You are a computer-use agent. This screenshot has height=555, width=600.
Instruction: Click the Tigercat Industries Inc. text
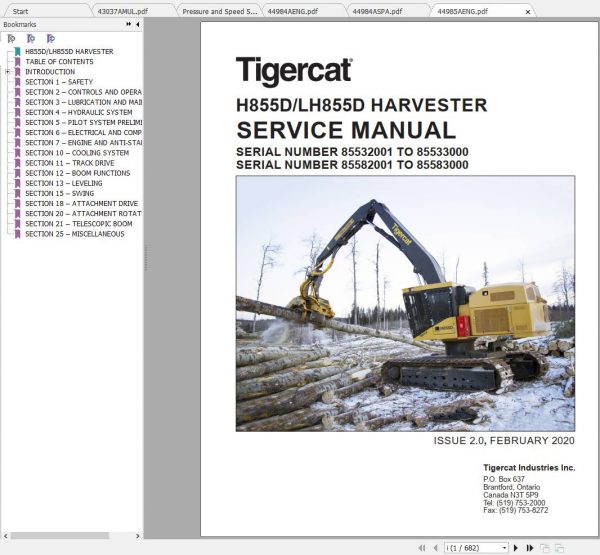529,467
